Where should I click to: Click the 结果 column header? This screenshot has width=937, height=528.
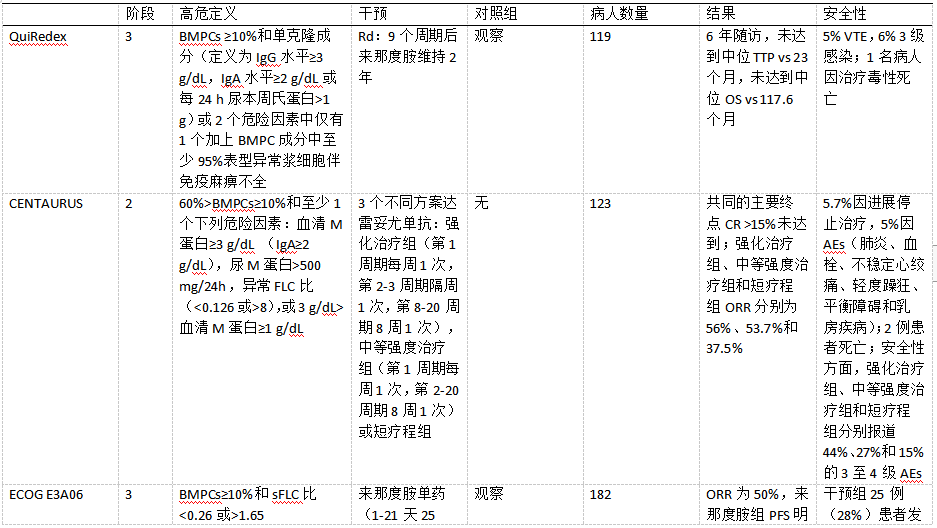[721, 14]
